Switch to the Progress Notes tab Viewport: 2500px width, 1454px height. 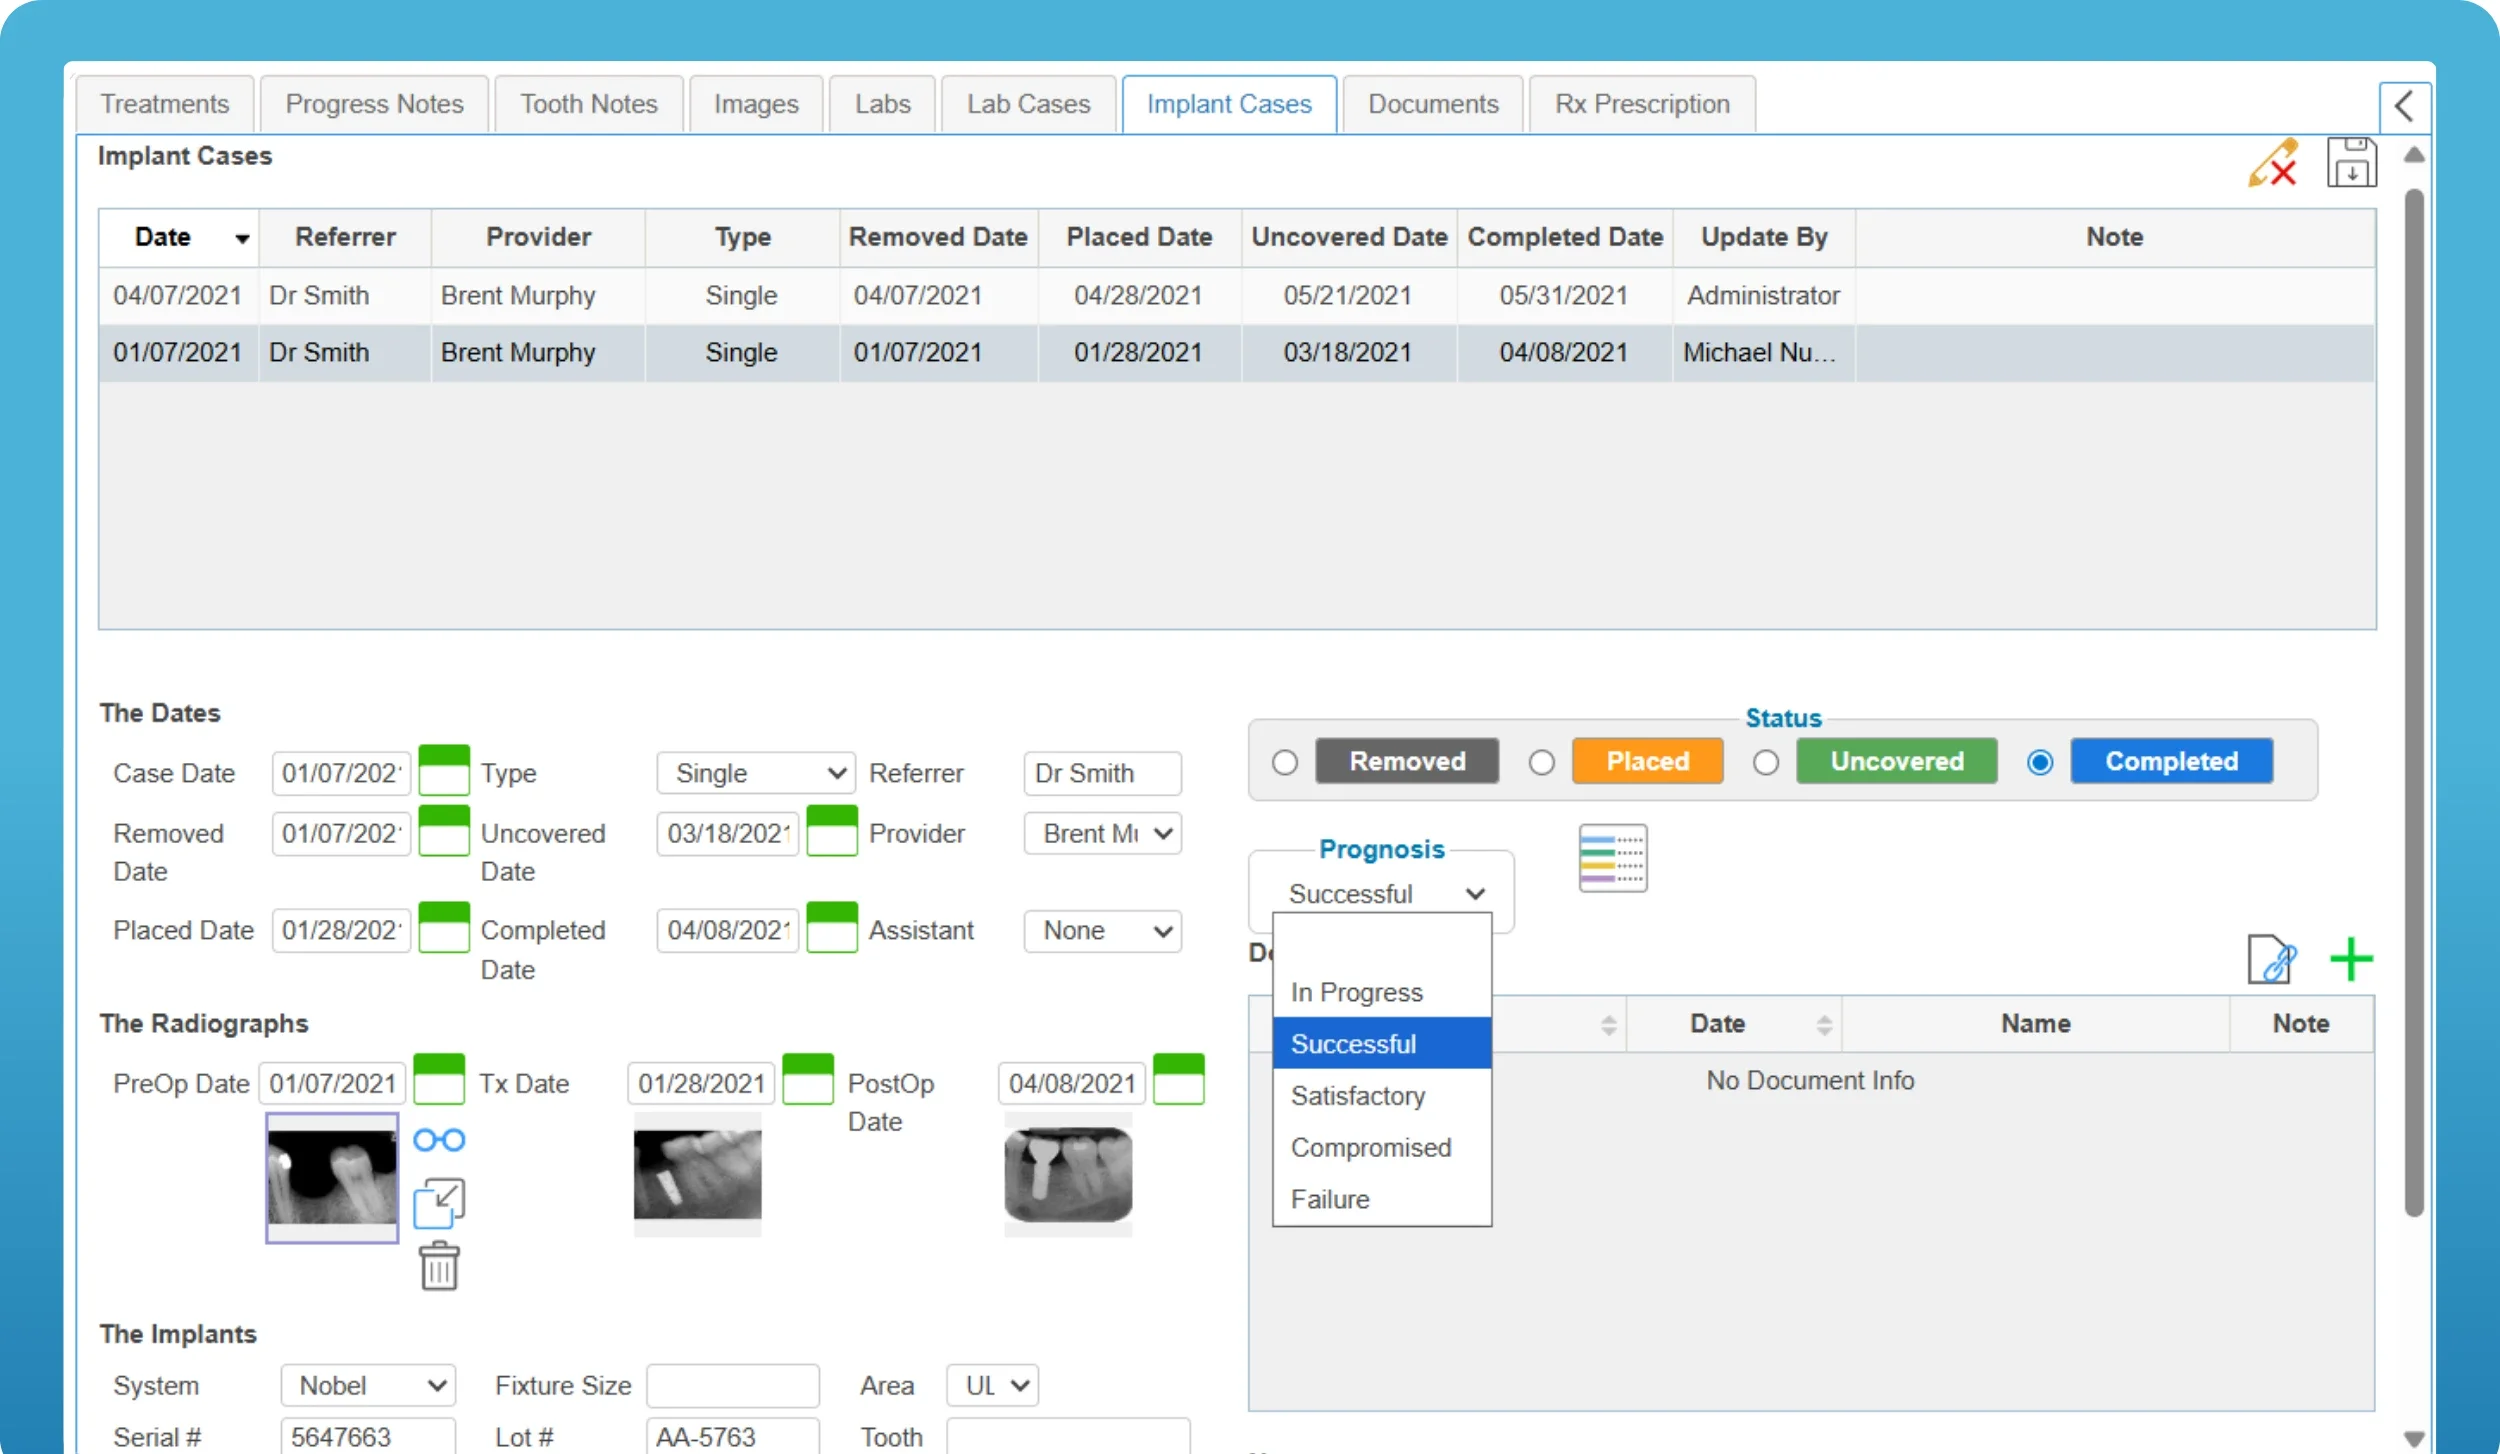pos(374,104)
